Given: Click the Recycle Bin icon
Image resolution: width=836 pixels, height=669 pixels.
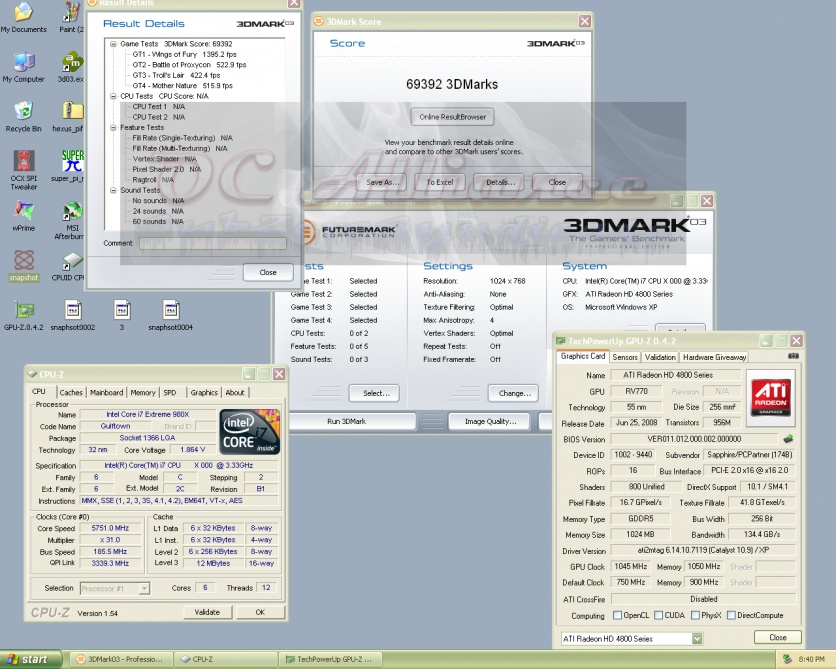Looking at the screenshot, I should (23, 111).
